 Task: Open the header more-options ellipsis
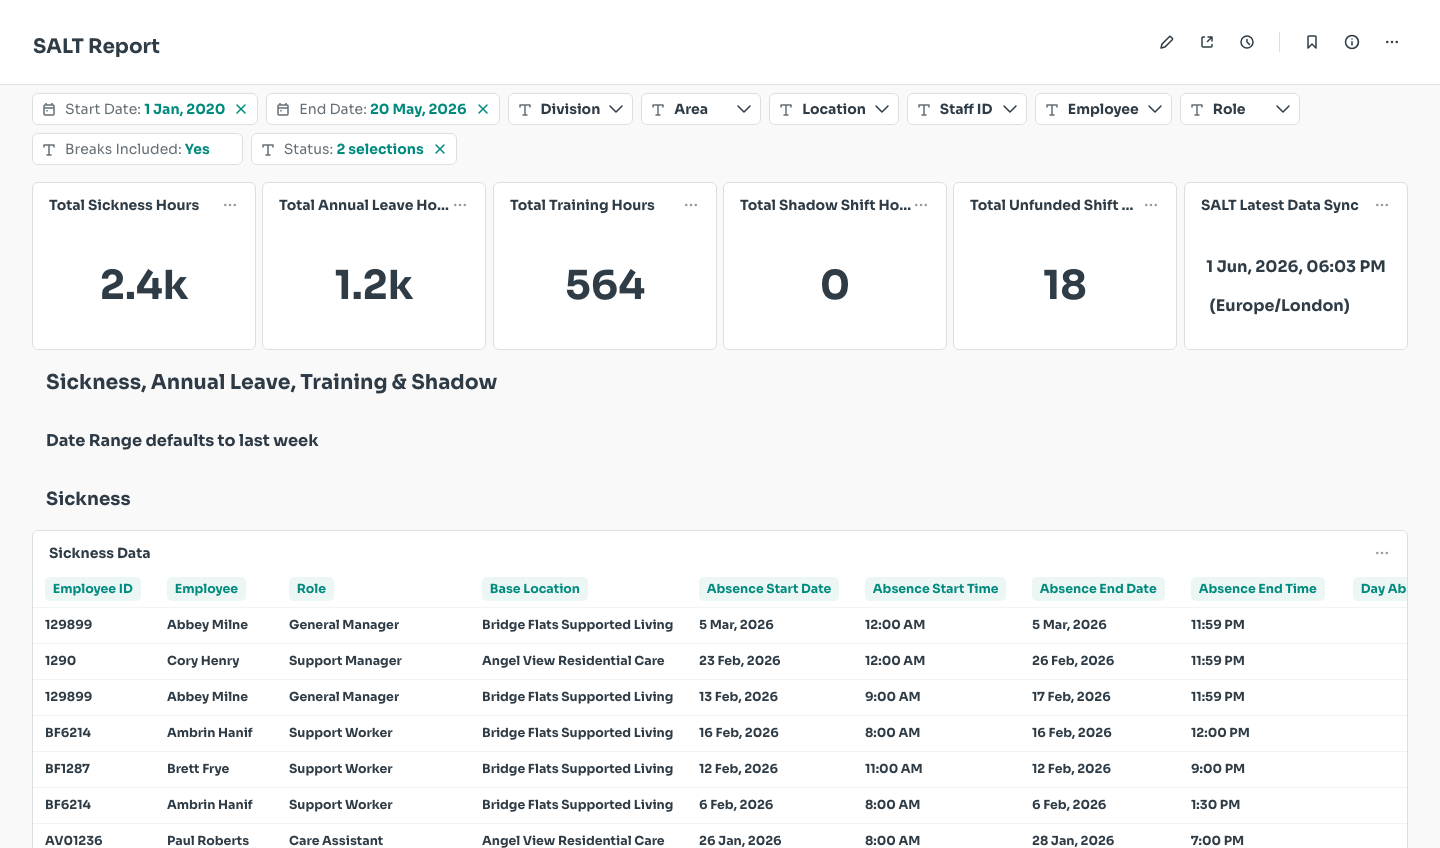[x=1392, y=42]
